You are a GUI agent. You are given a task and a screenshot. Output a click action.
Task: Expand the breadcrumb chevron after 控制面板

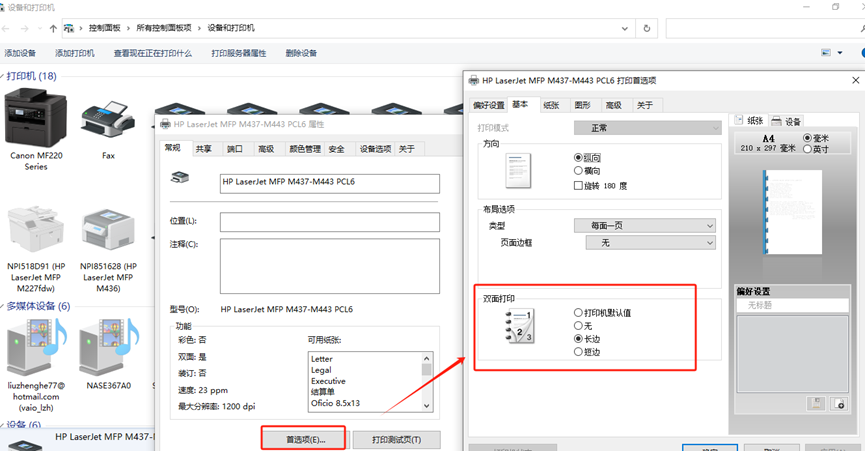[x=128, y=28]
